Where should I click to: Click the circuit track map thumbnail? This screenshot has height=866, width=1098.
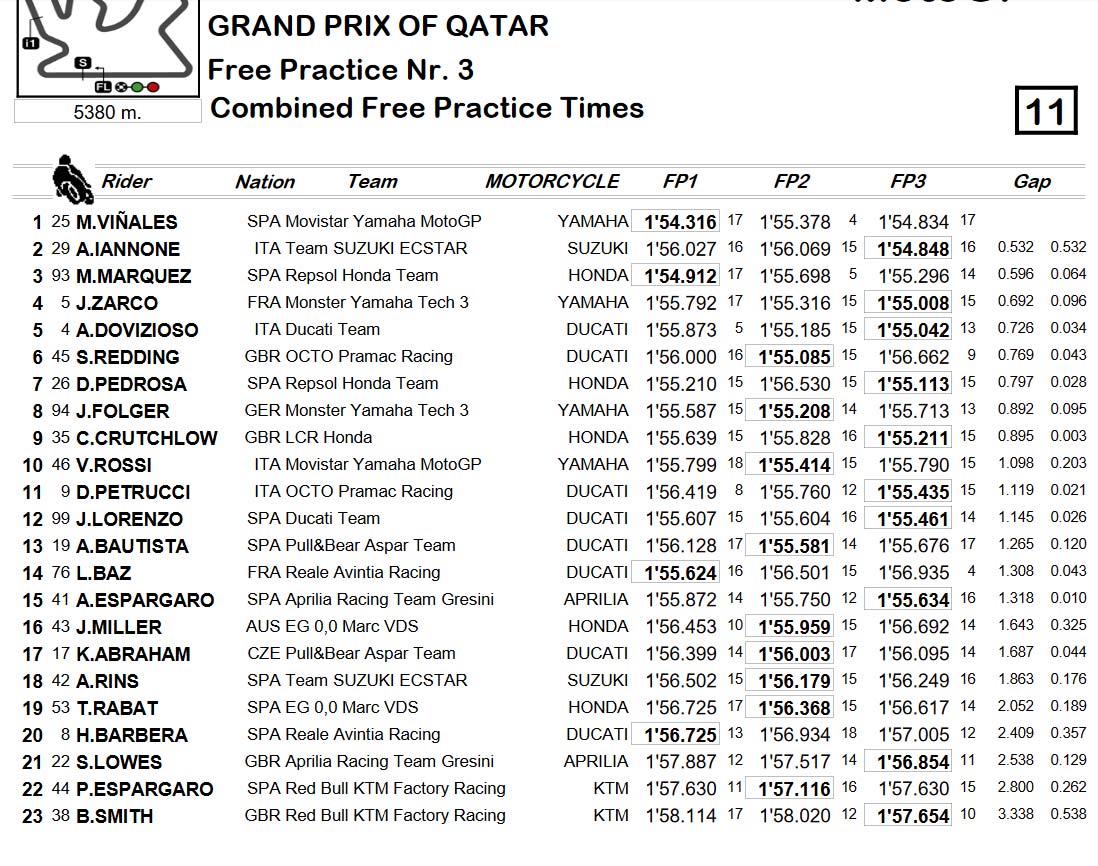pos(108,48)
